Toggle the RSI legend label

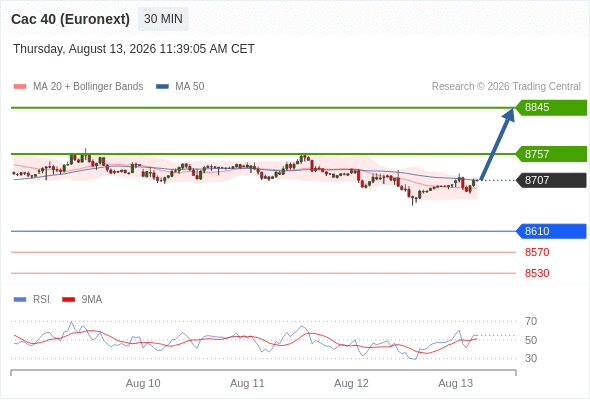coord(41,300)
